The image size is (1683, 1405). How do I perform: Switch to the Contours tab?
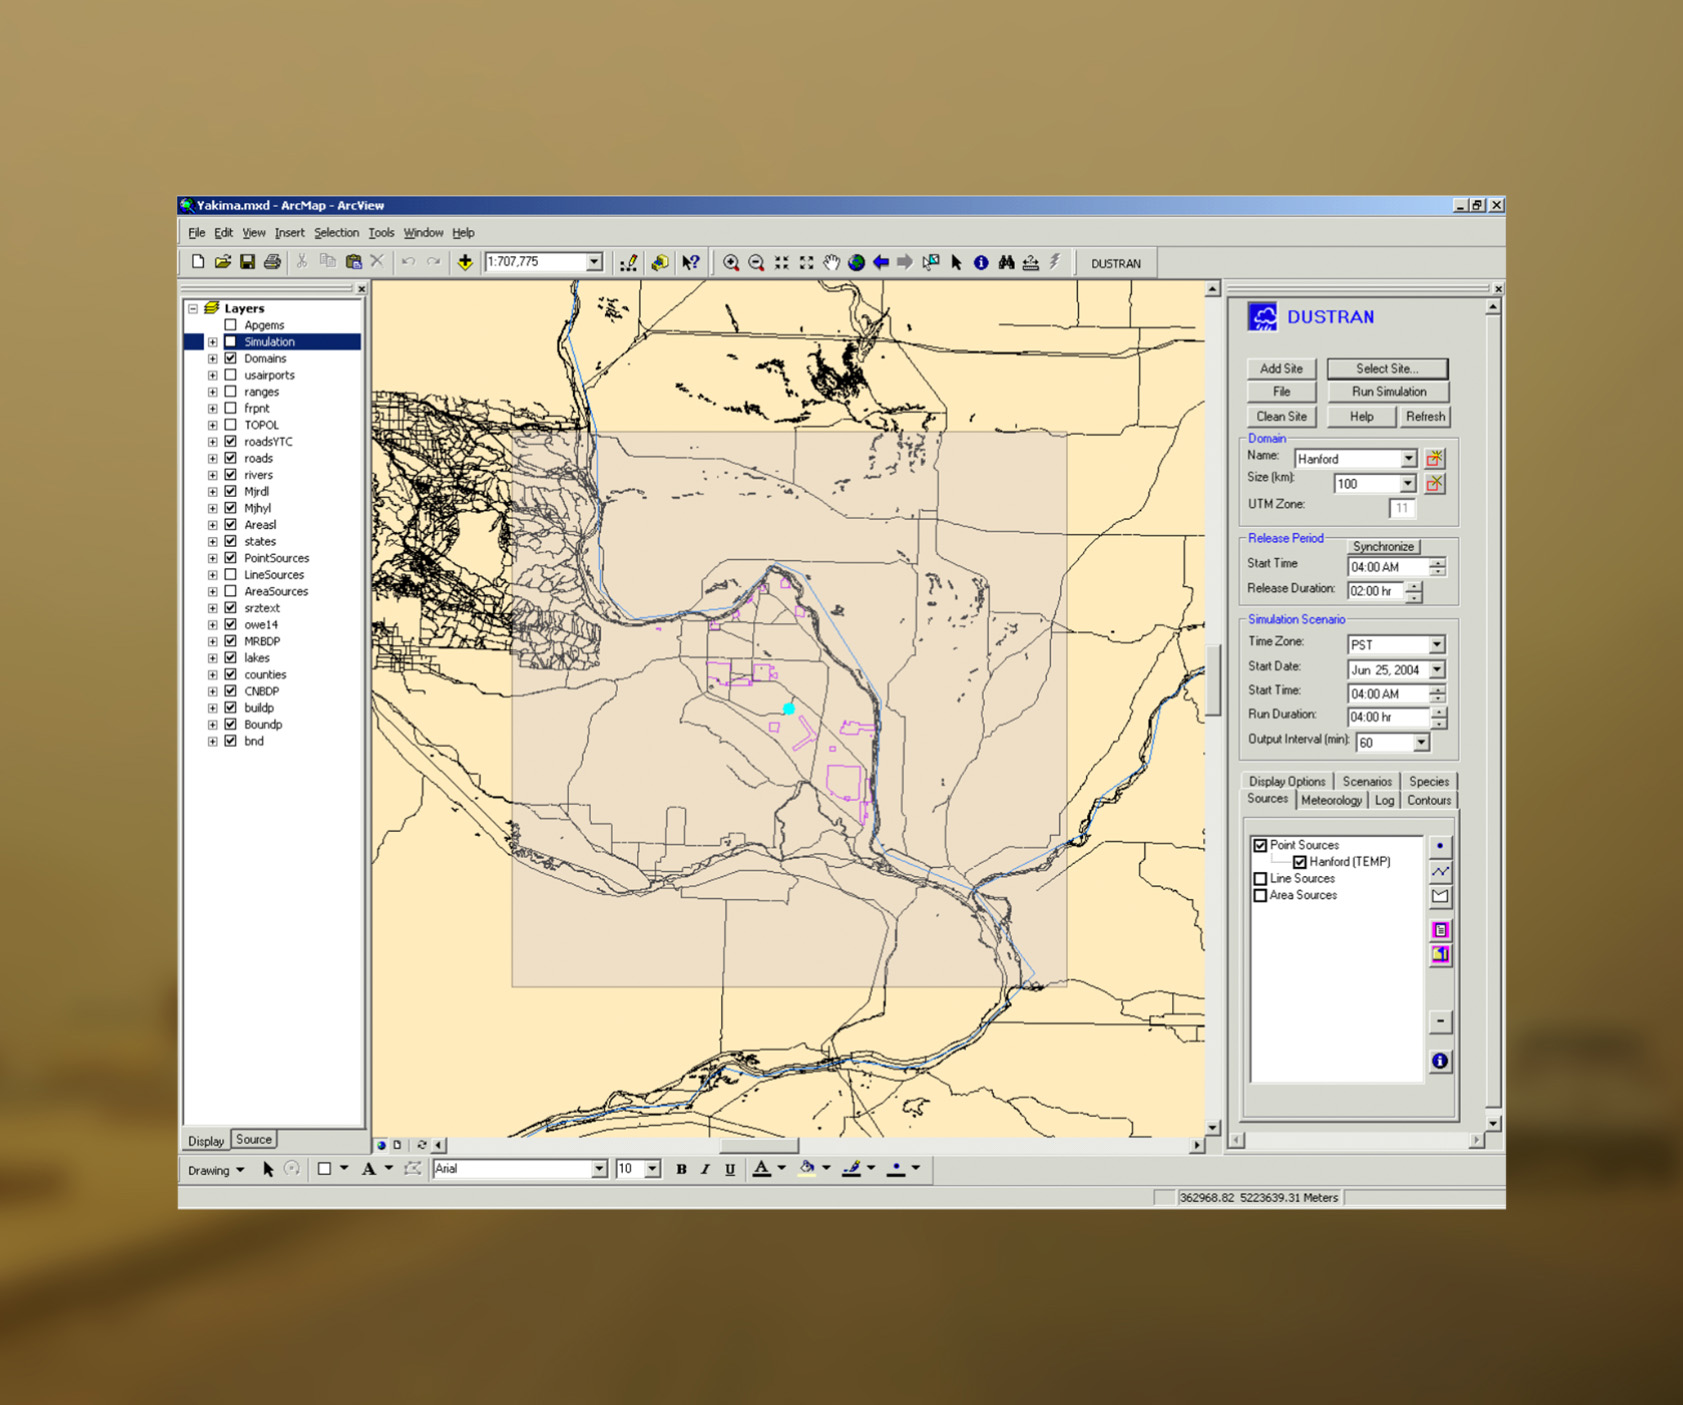[1429, 801]
